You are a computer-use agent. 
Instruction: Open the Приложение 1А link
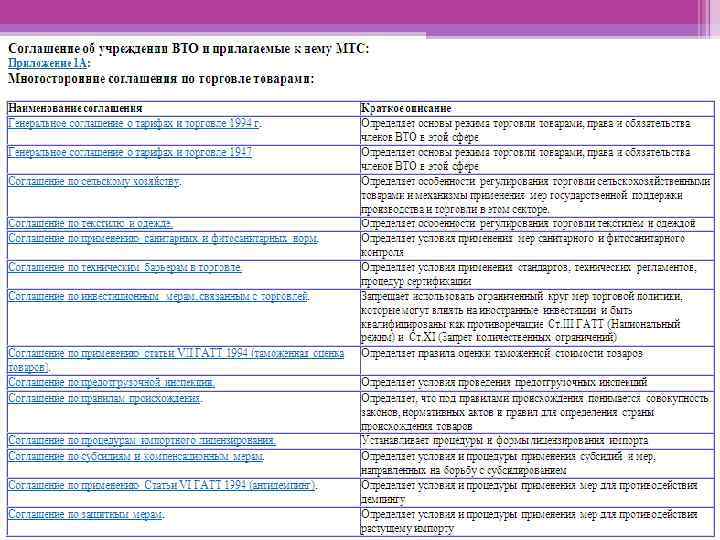click(49, 63)
